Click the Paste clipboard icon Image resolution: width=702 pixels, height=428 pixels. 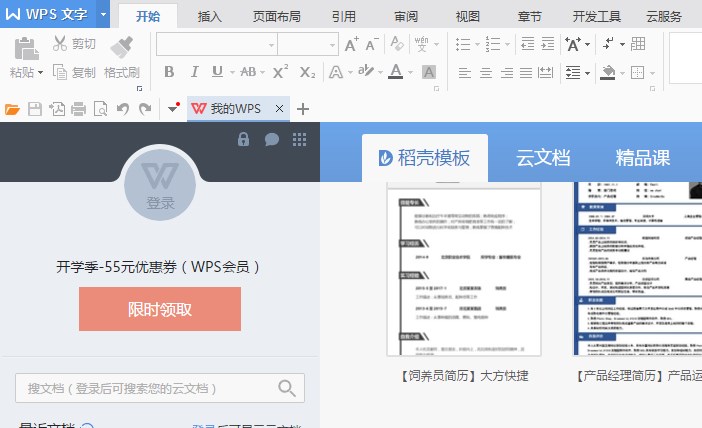pos(26,49)
